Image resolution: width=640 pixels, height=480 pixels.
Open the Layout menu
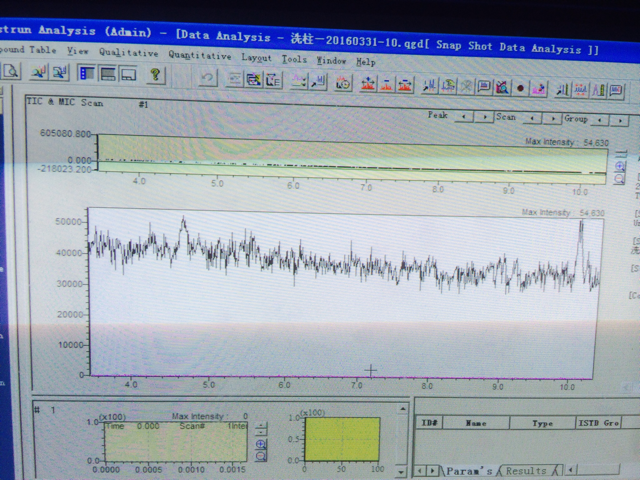256,58
